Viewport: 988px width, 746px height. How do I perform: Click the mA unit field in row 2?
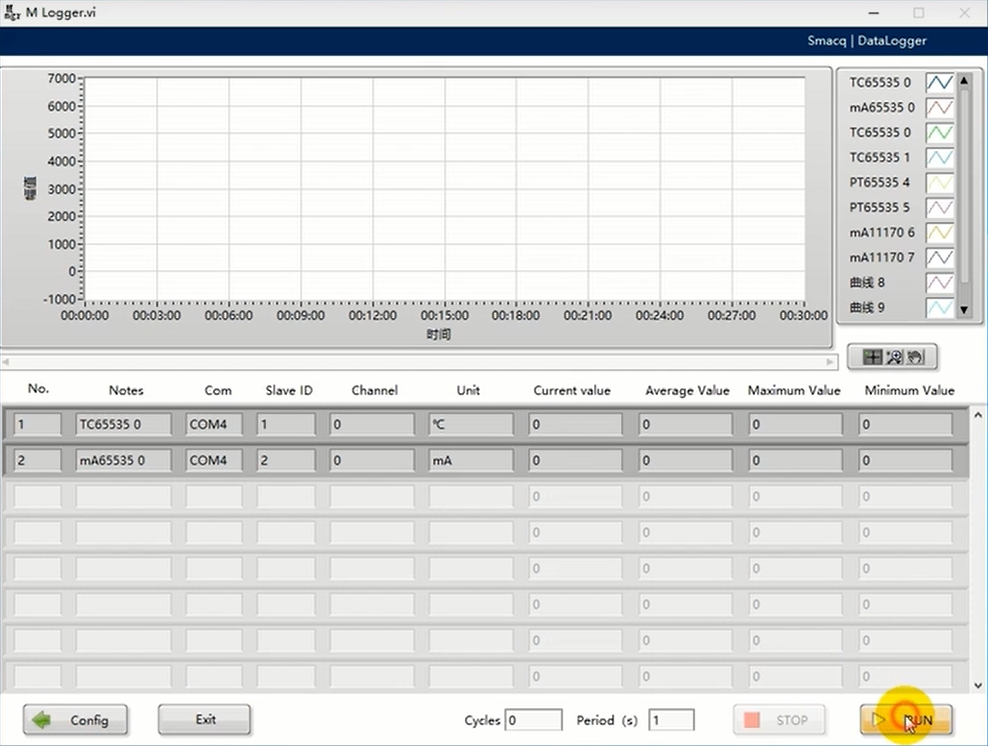(471, 461)
